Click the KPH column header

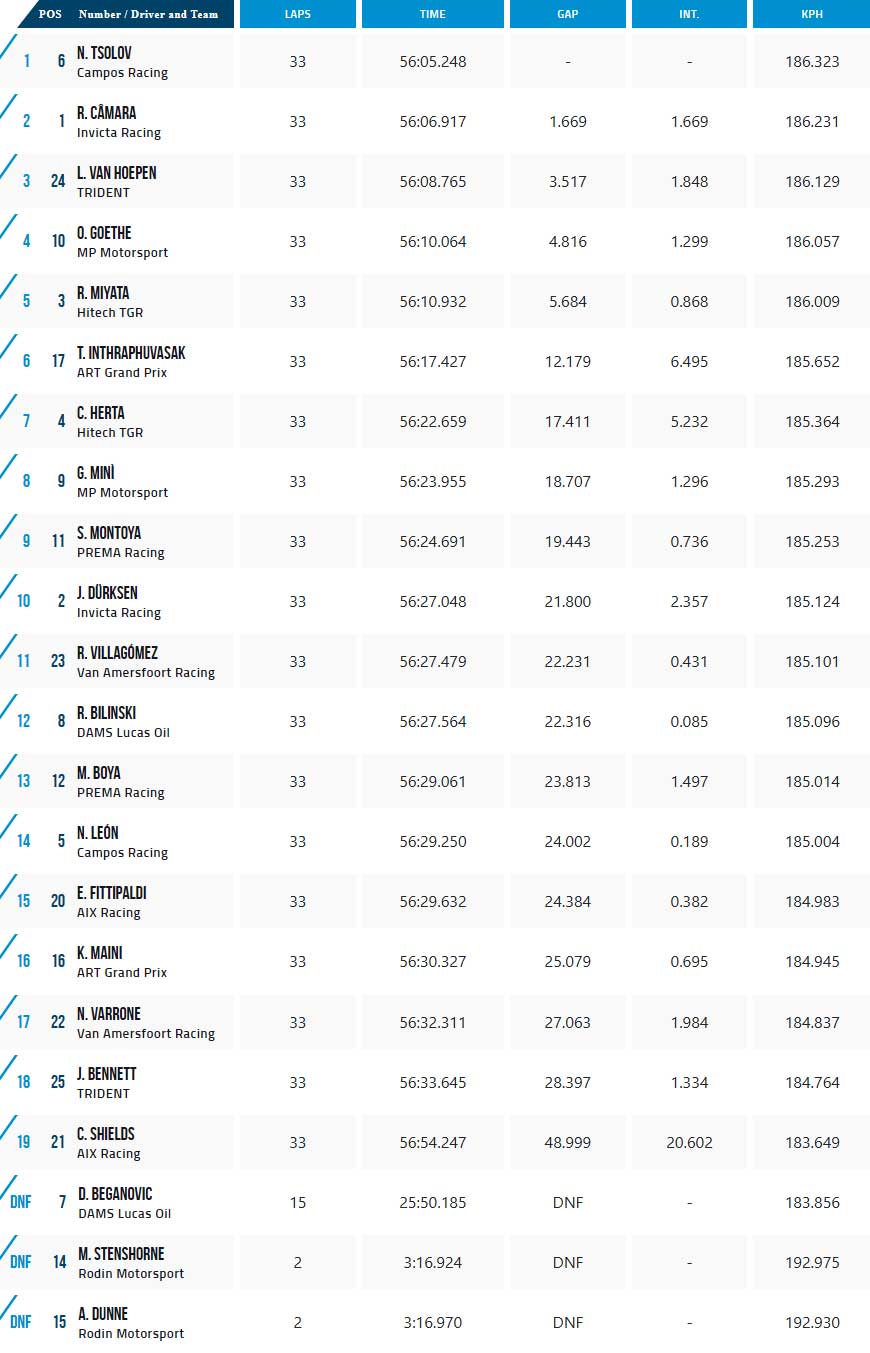tap(812, 14)
